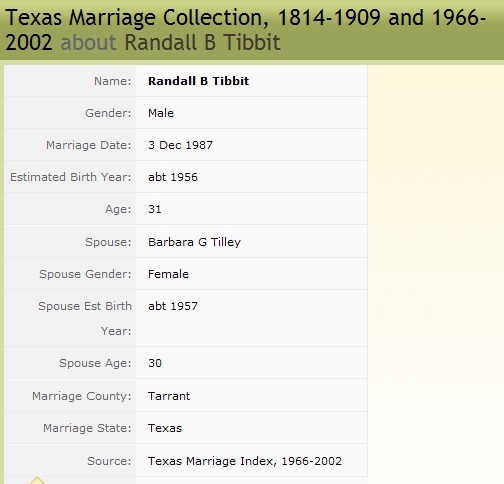Click the Spouse Age value 30

coord(155,363)
